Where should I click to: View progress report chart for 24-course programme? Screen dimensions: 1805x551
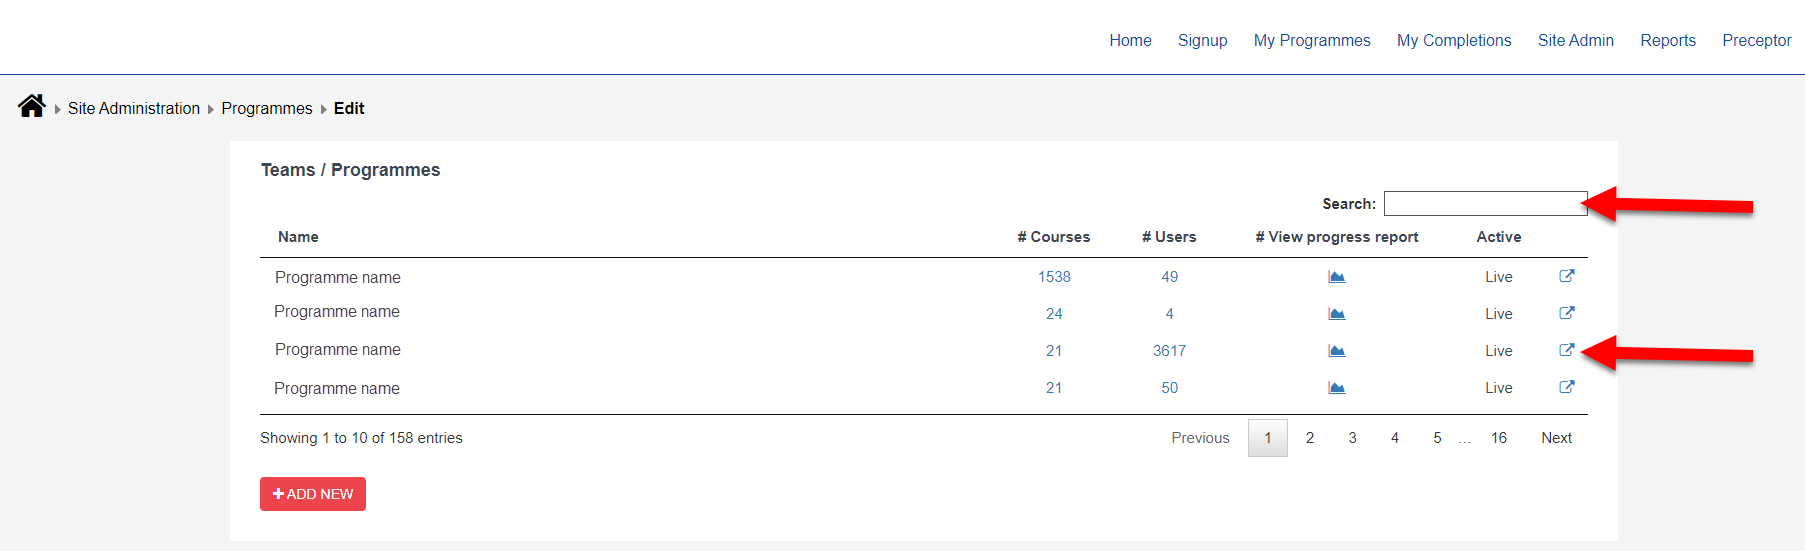pyautogui.click(x=1336, y=314)
